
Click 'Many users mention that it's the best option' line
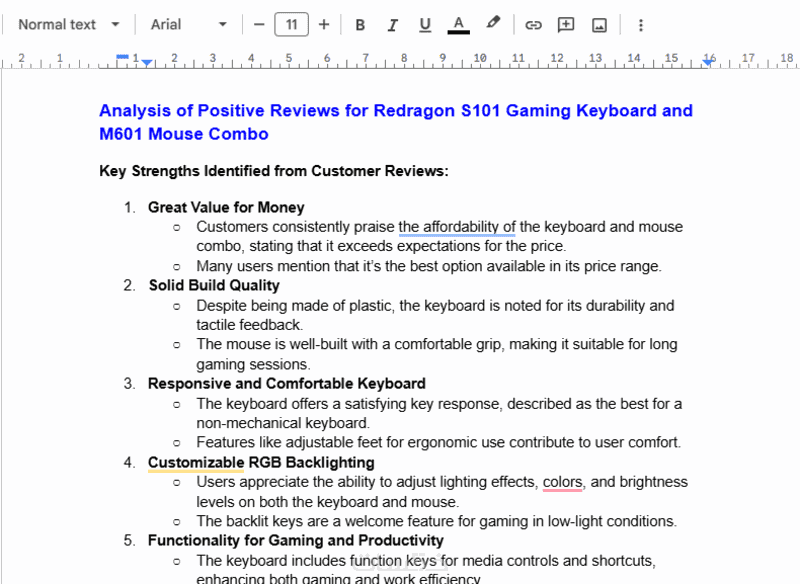(x=429, y=266)
